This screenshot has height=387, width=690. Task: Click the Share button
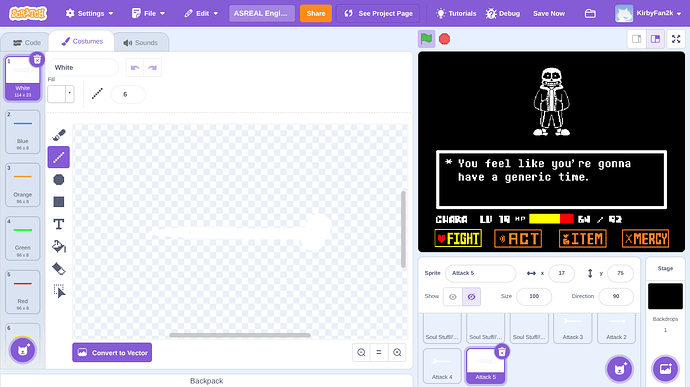(316, 14)
